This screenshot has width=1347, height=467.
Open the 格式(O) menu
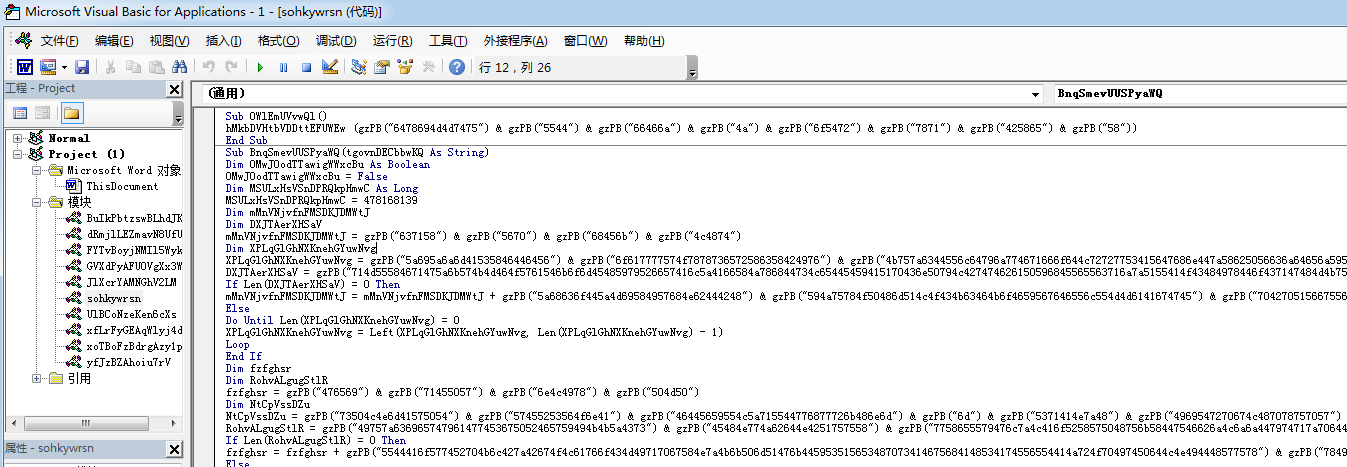coord(278,41)
